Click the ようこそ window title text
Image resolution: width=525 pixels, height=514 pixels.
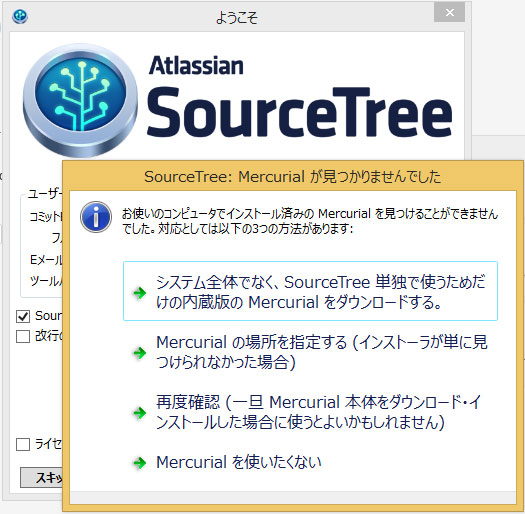tap(237, 17)
